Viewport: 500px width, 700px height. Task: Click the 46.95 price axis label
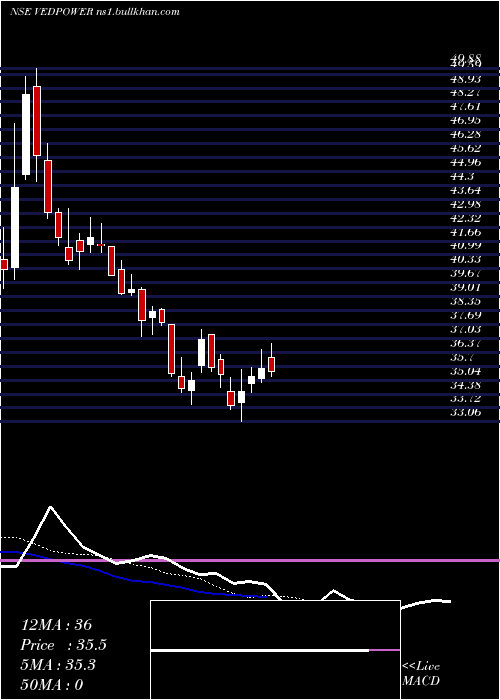tap(466, 121)
